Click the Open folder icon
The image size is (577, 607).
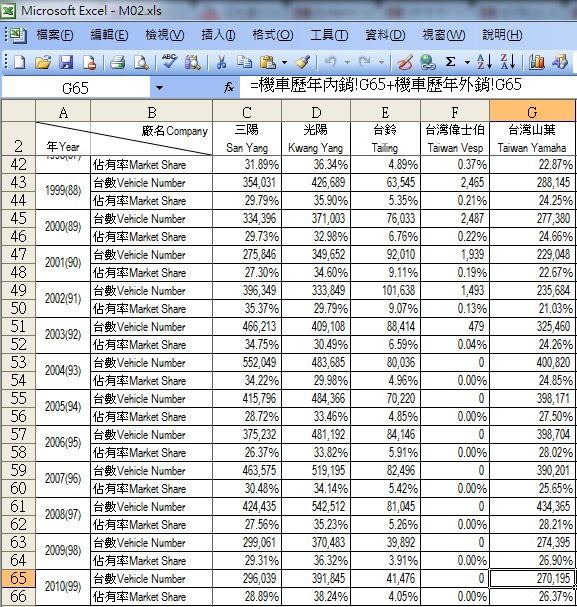[x=43, y=62]
